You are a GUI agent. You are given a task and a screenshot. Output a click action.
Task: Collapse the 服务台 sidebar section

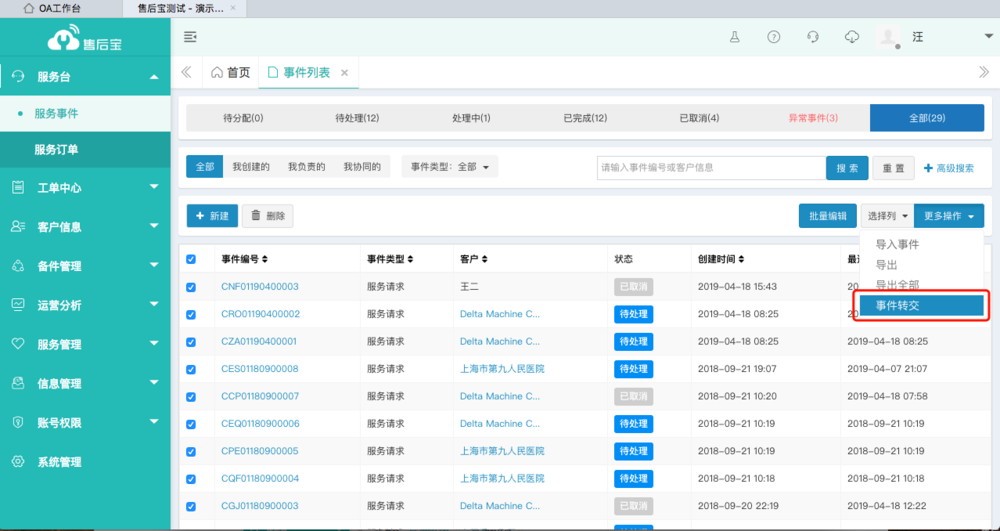click(154, 77)
